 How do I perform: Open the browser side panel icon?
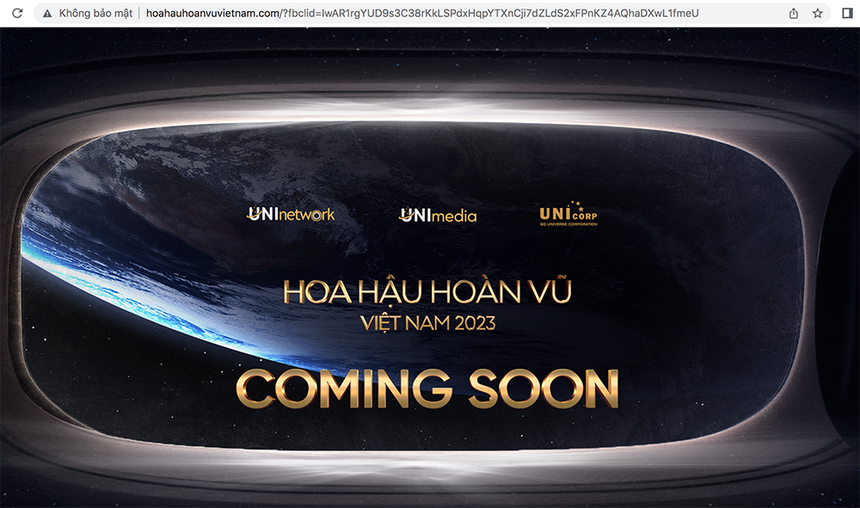click(846, 13)
